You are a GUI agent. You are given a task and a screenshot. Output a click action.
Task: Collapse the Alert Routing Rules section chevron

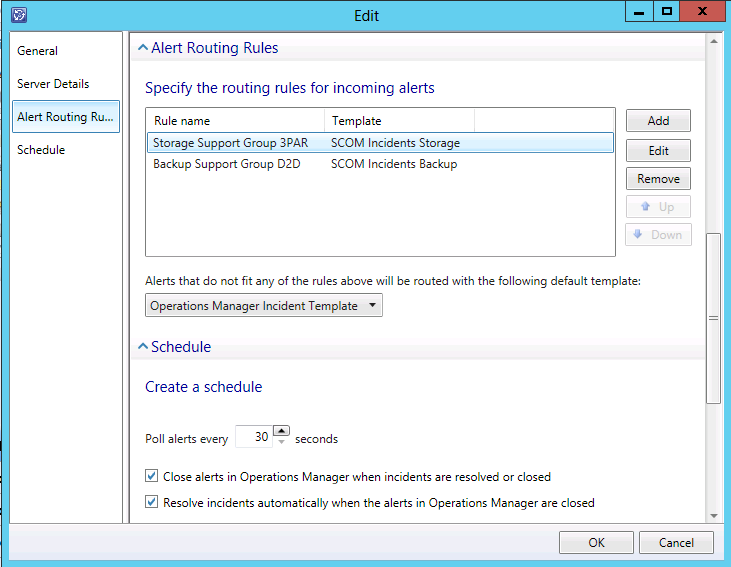(142, 48)
